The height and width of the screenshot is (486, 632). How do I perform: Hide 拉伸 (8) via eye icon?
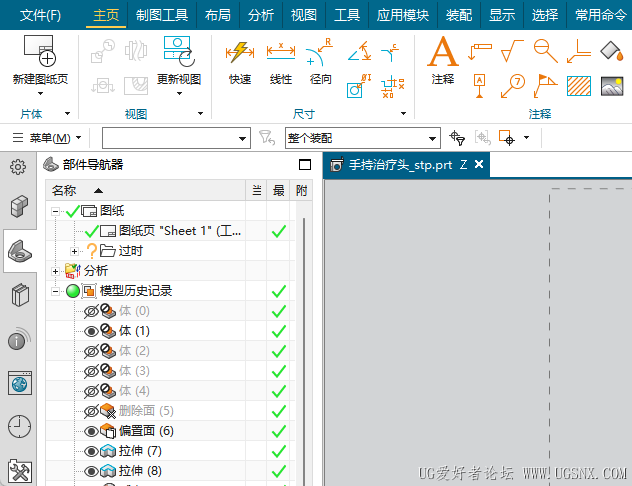(x=91, y=471)
